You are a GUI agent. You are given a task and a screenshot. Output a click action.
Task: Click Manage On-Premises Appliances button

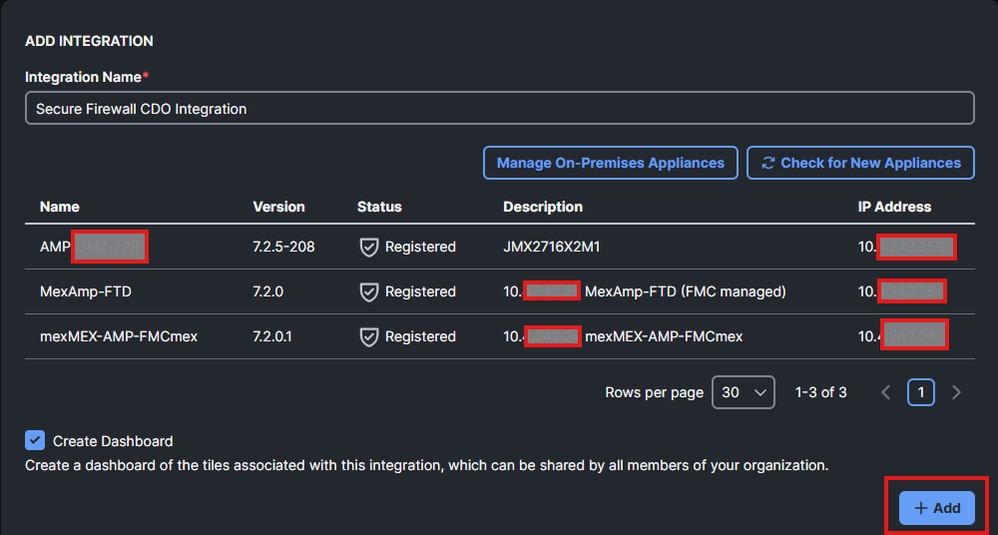click(610, 163)
